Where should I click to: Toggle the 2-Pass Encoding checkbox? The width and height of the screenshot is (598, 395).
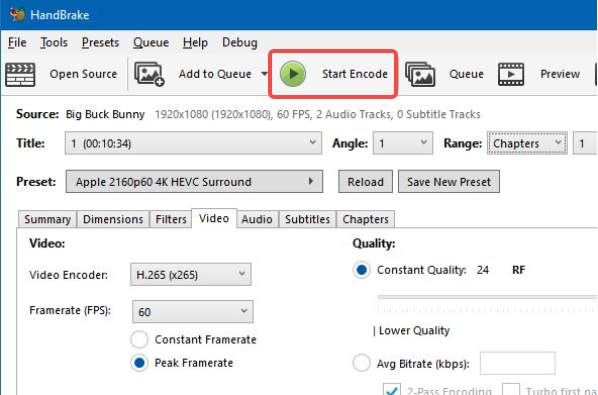tap(392, 389)
